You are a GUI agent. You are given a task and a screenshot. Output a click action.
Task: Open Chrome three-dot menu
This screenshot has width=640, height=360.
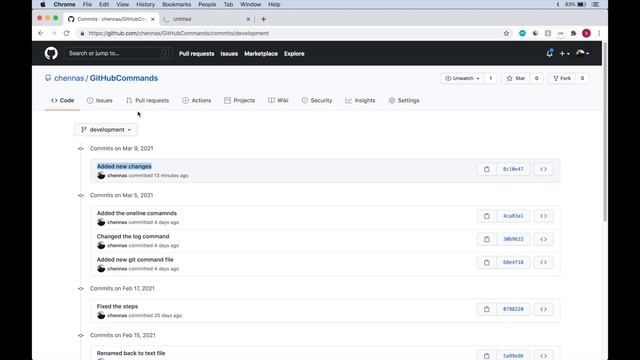(x=599, y=33)
